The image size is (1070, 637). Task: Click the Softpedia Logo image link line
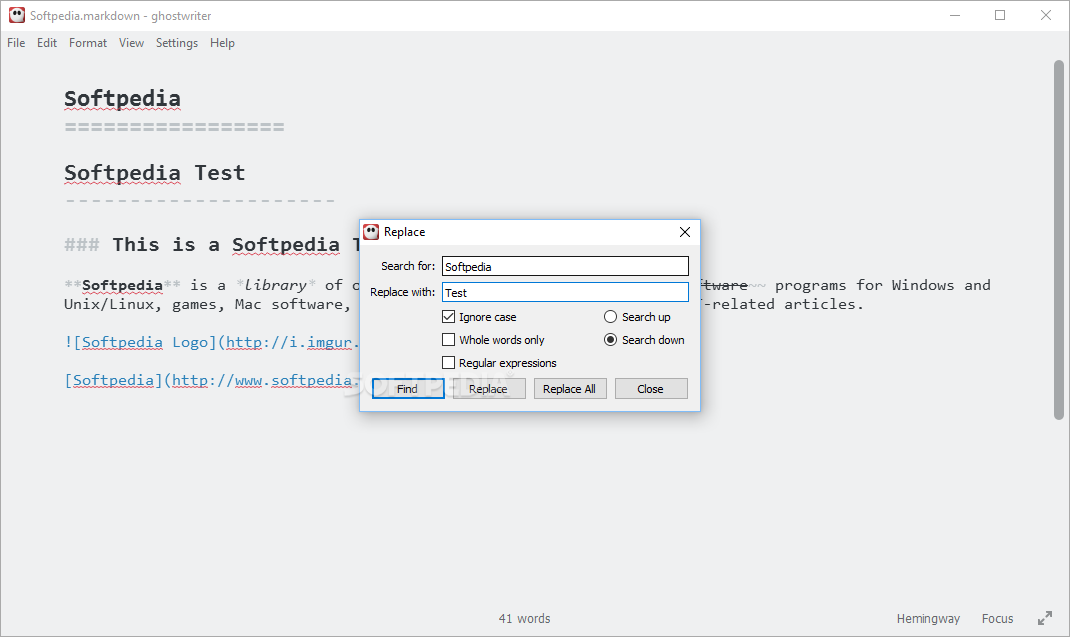(212, 342)
